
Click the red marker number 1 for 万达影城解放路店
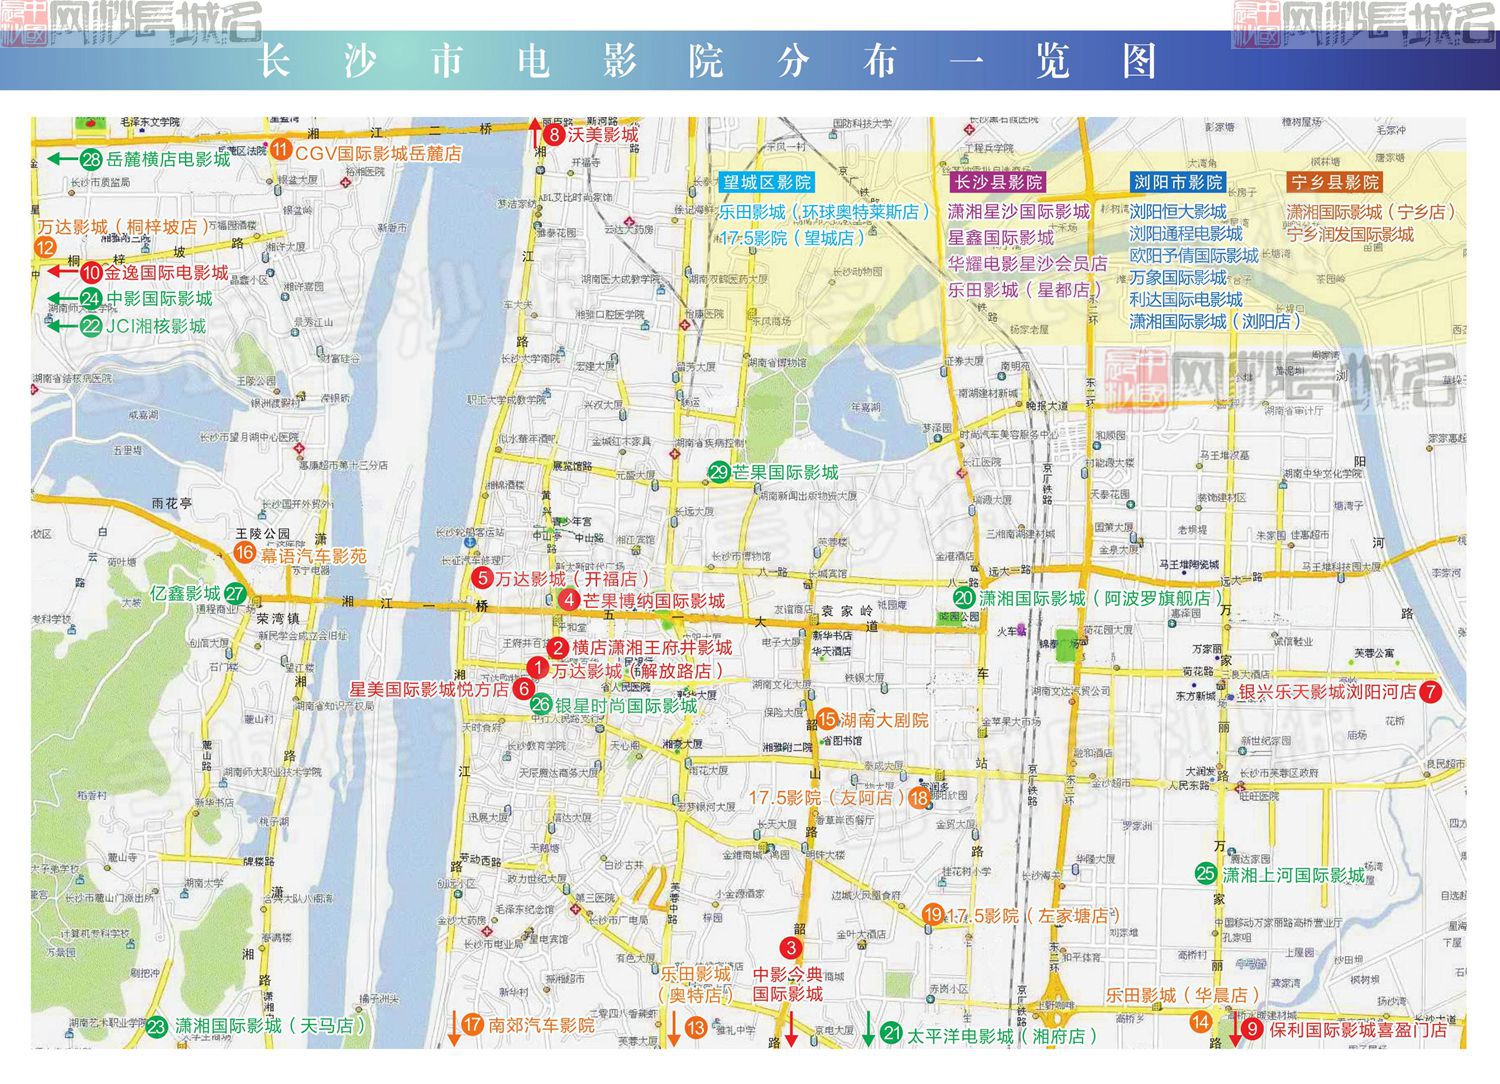click(x=538, y=668)
